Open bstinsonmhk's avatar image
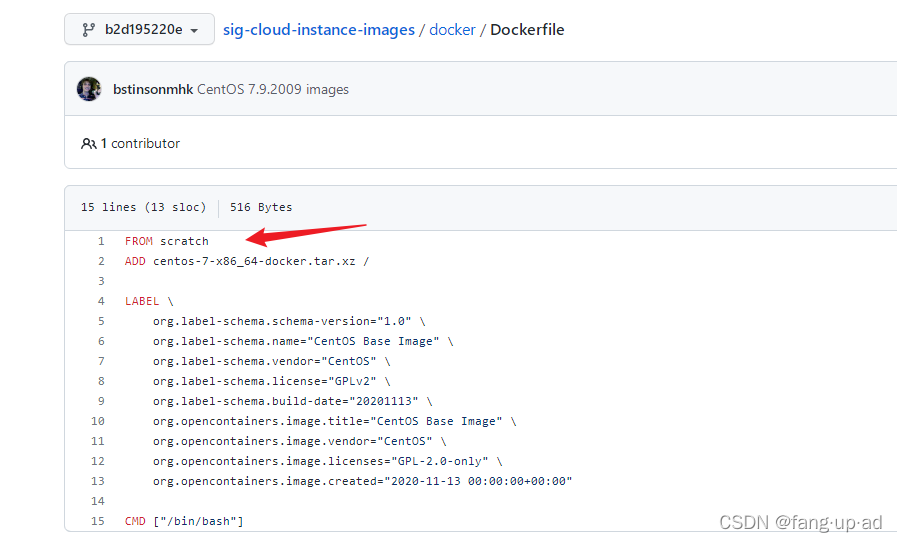 coord(89,89)
